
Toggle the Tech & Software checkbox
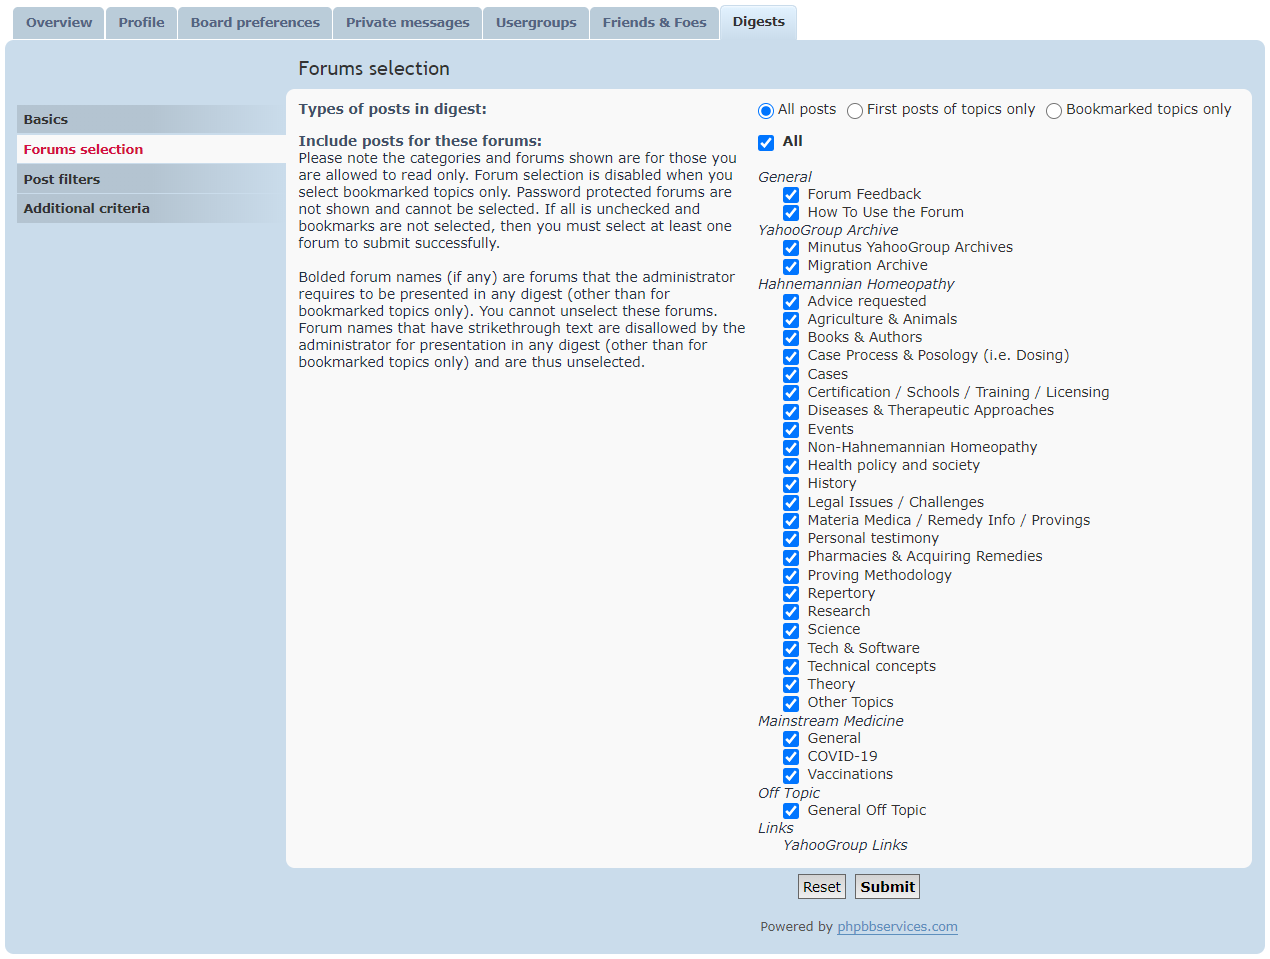point(791,649)
